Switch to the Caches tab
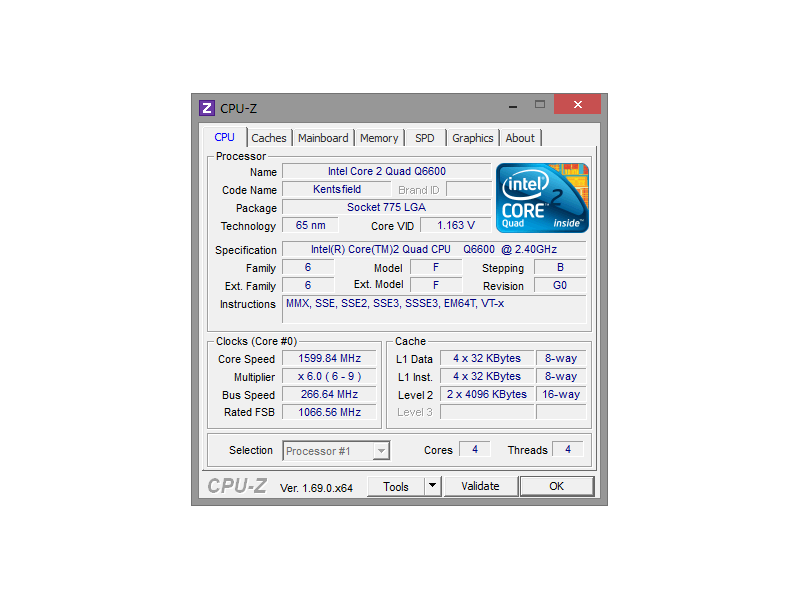Viewport: 800px width, 600px height. point(268,138)
